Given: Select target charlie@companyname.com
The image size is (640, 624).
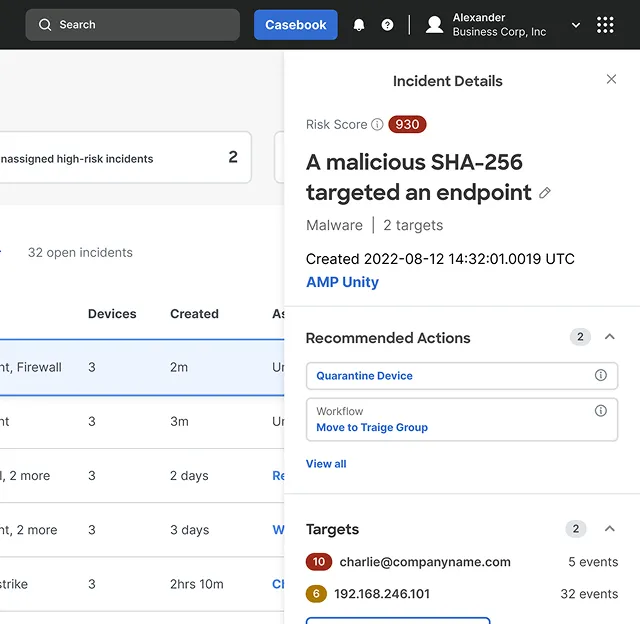Looking at the screenshot, I should pyautogui.click(x=425, y=562).
